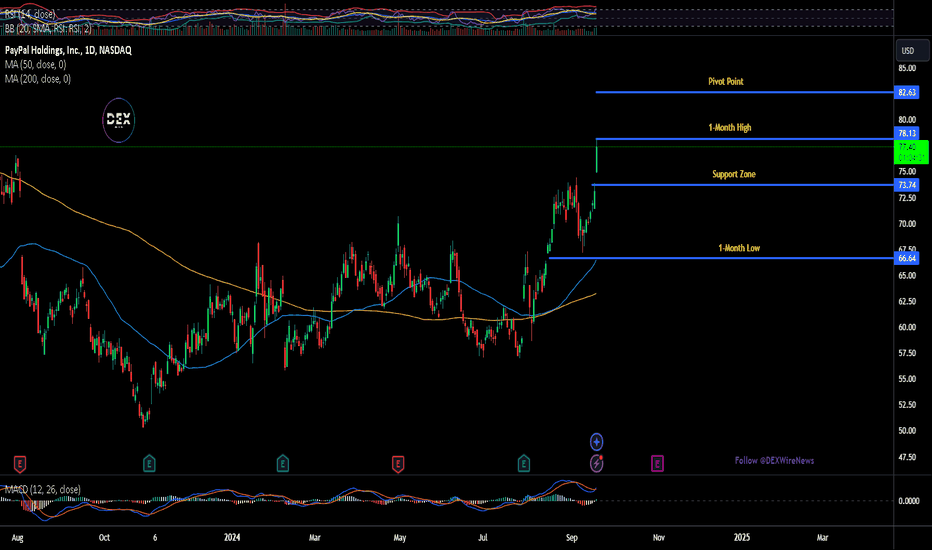Click the red earnings marker above the Aug label
Viewport: 932px width, 550px height.
[x=20, y=464]
